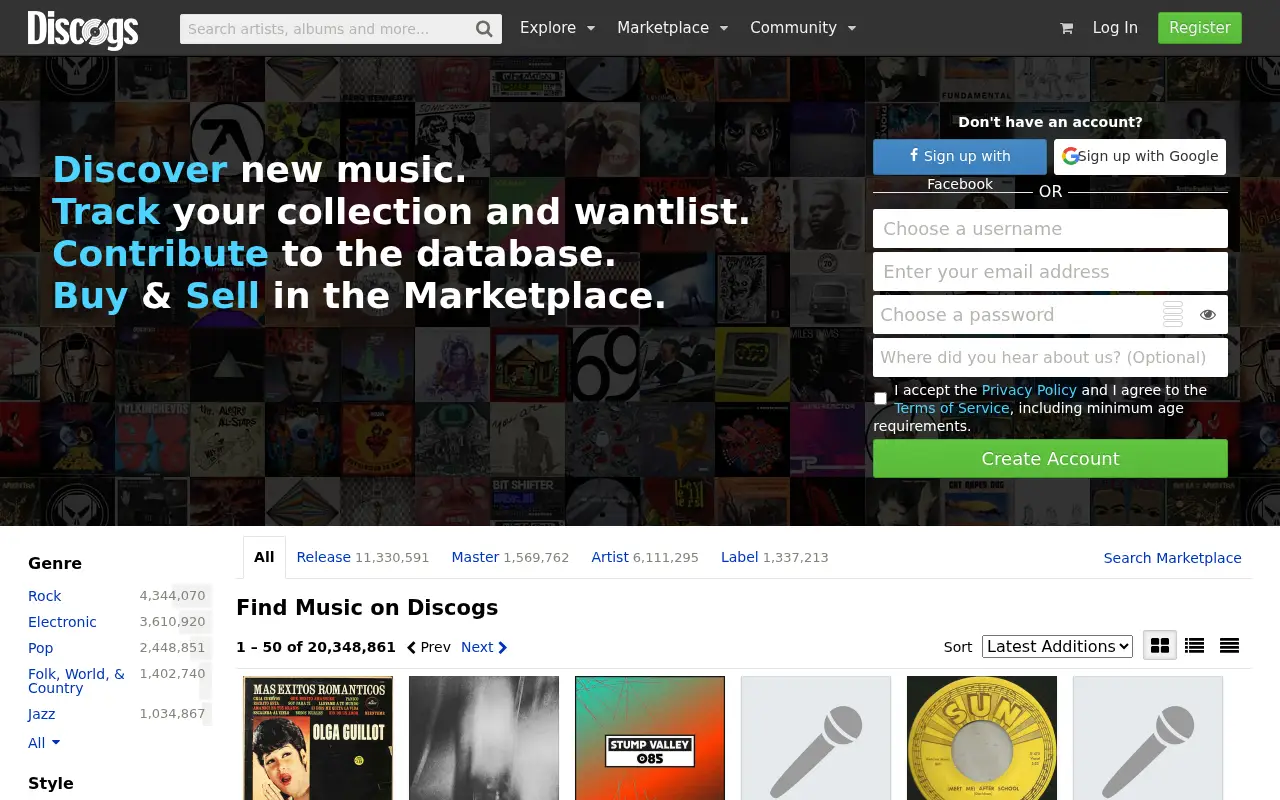Open the Terms of Service link
Image resolution: width=1280 pixels, height=800 pixels.
pos(952,408)
